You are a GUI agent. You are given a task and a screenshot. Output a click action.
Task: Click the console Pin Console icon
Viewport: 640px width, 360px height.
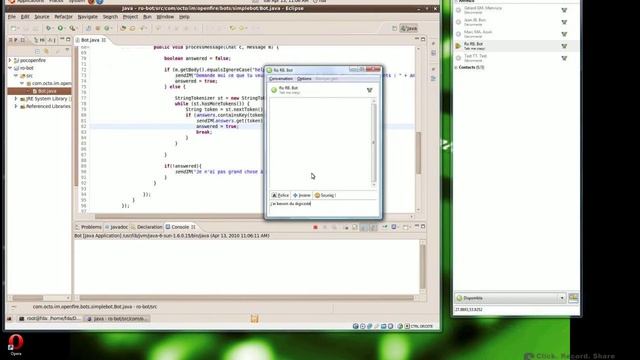(384, 227)
